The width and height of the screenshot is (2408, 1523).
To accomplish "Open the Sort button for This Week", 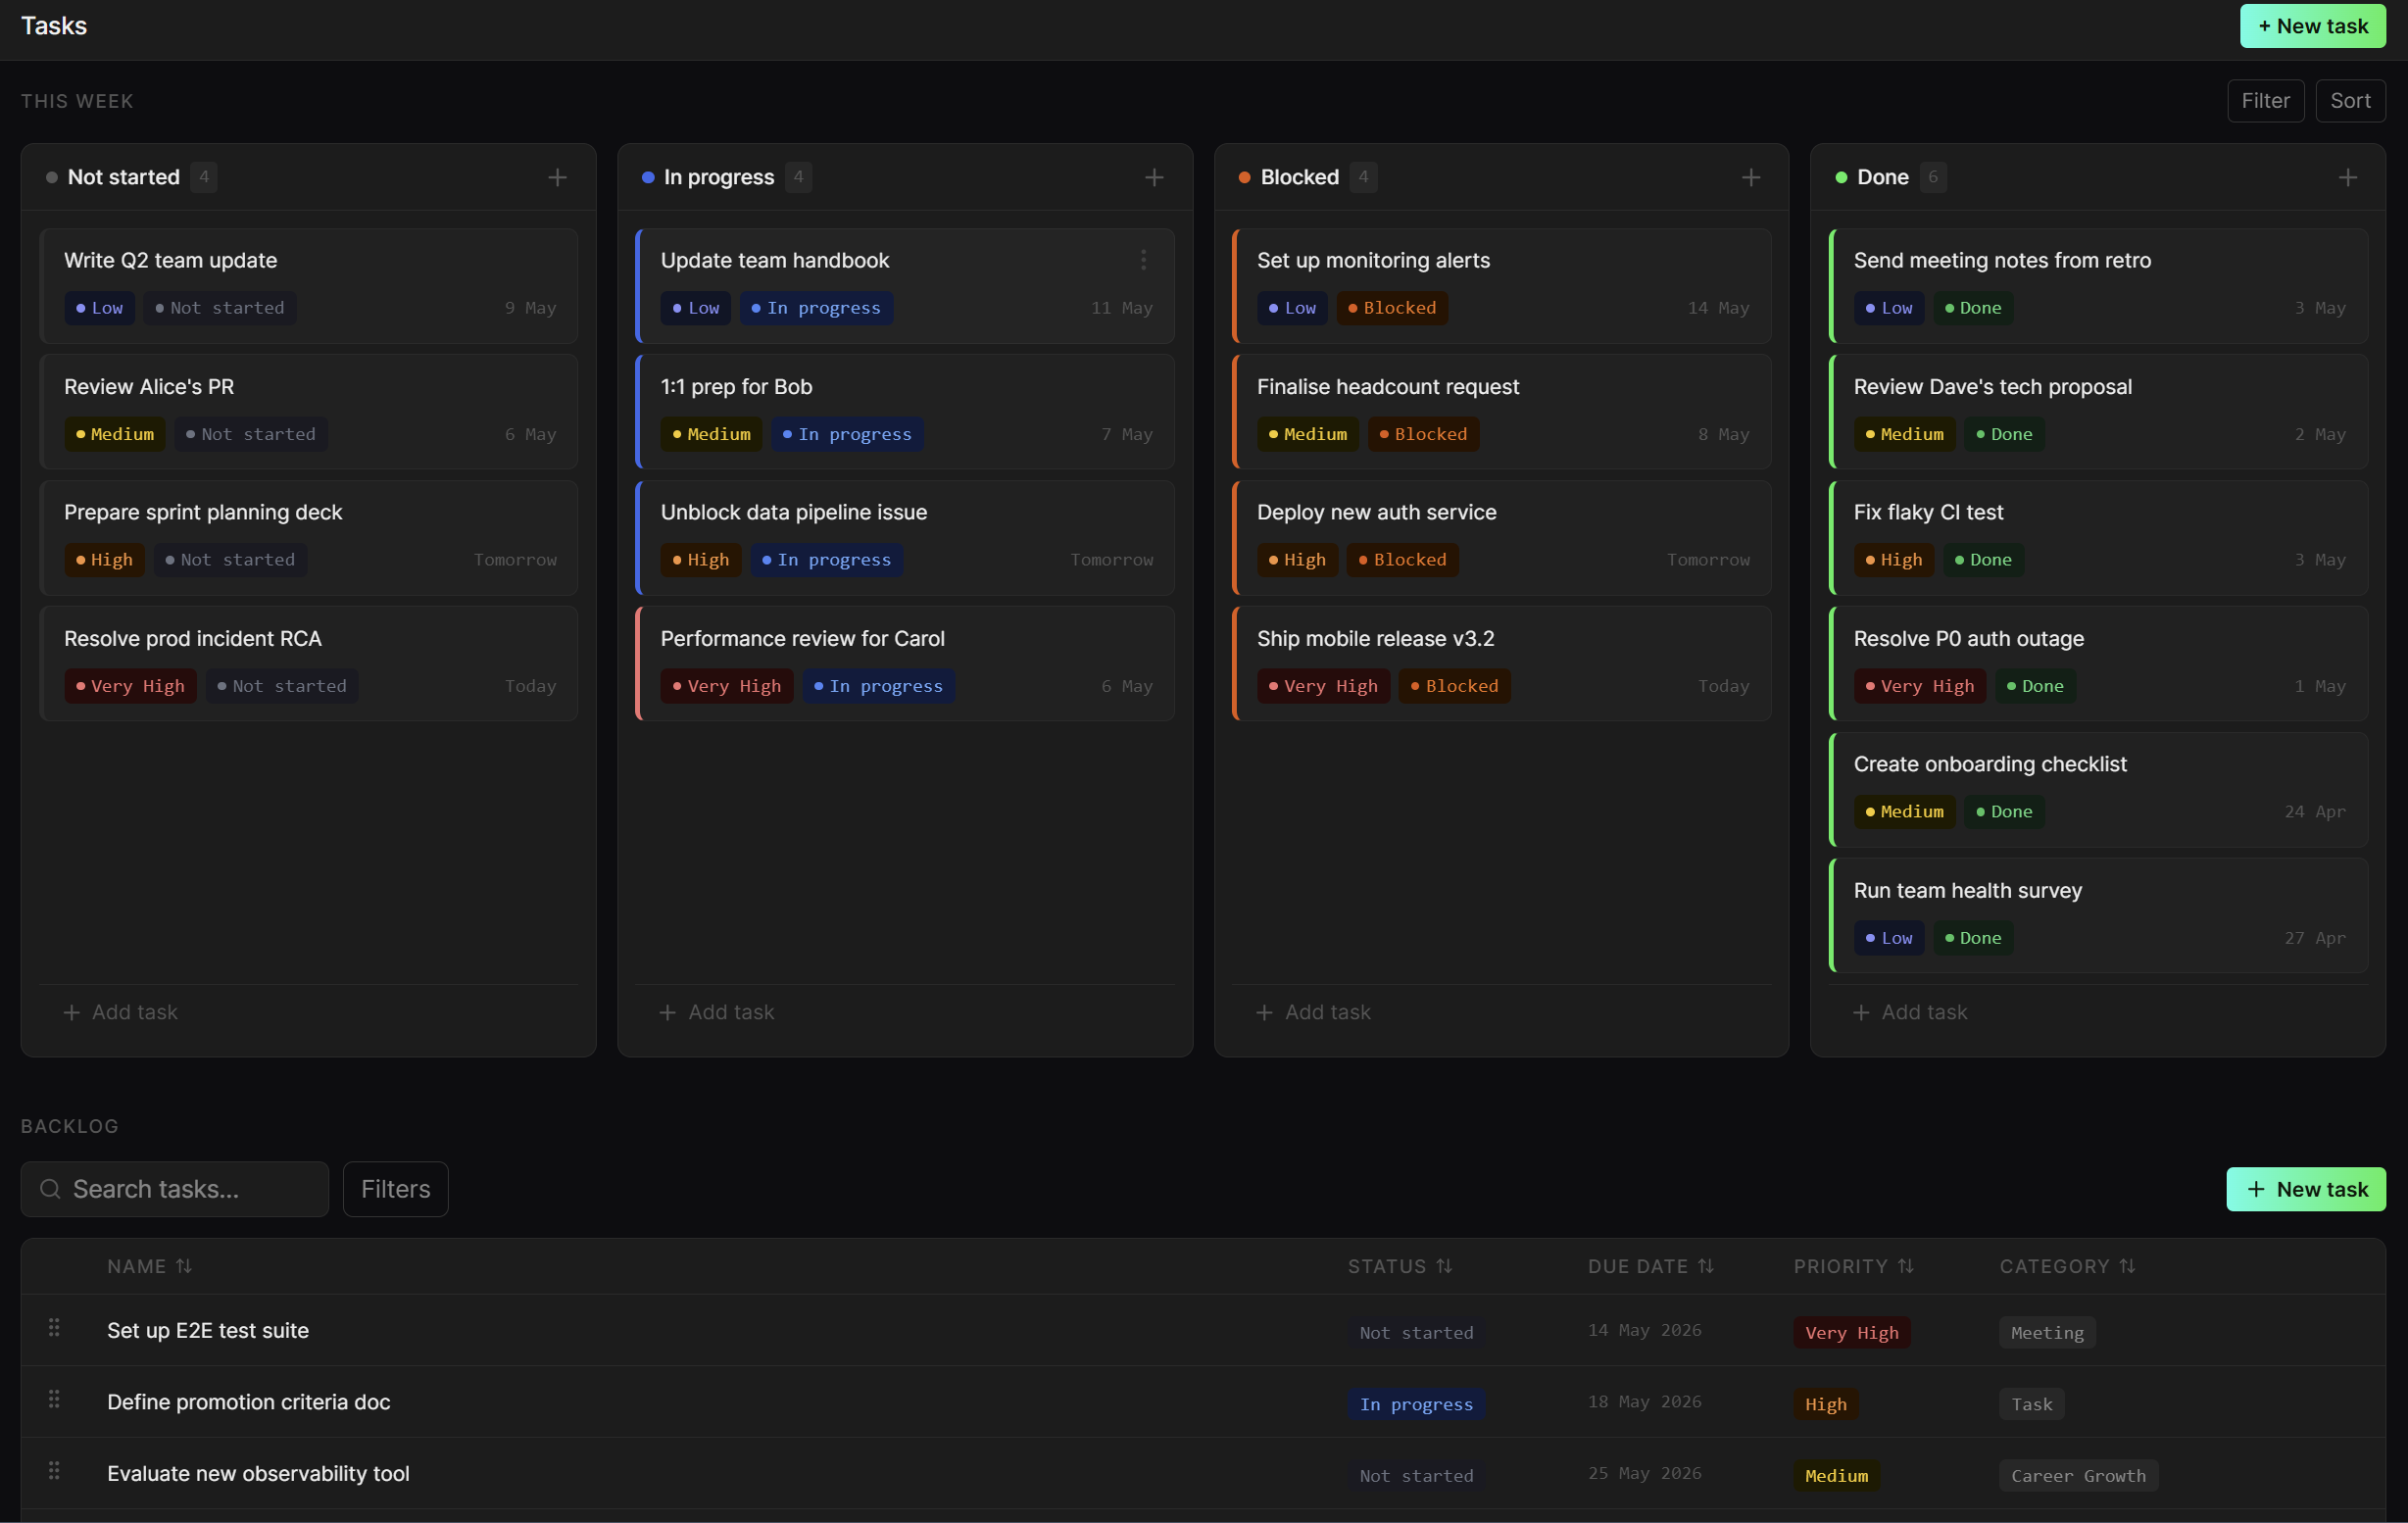I will [2350, 101].
